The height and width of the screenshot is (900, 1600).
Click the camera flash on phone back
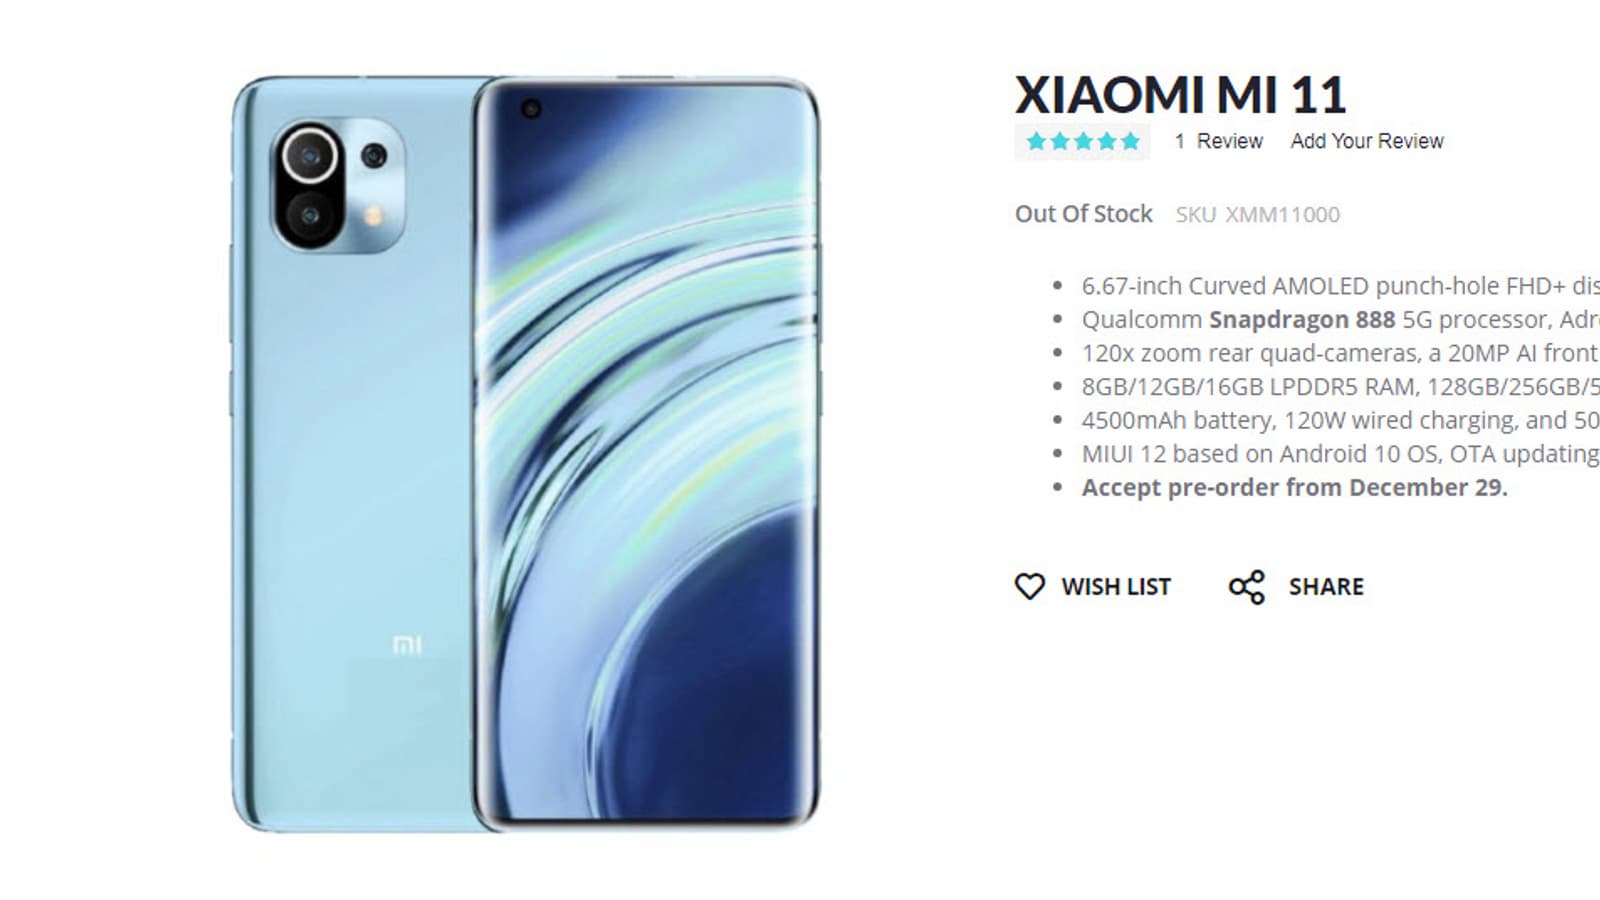[375, 214]
